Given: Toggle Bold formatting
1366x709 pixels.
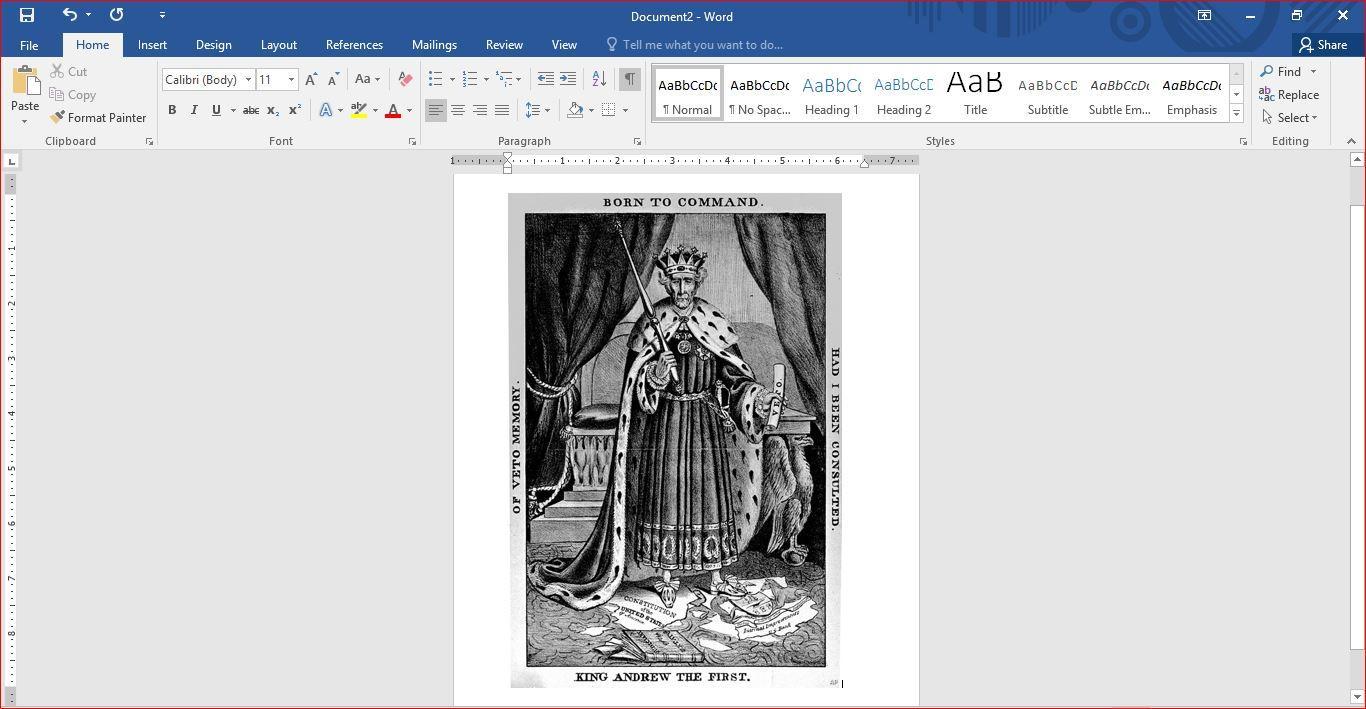Looking at the screenshot, I should 172,110.
